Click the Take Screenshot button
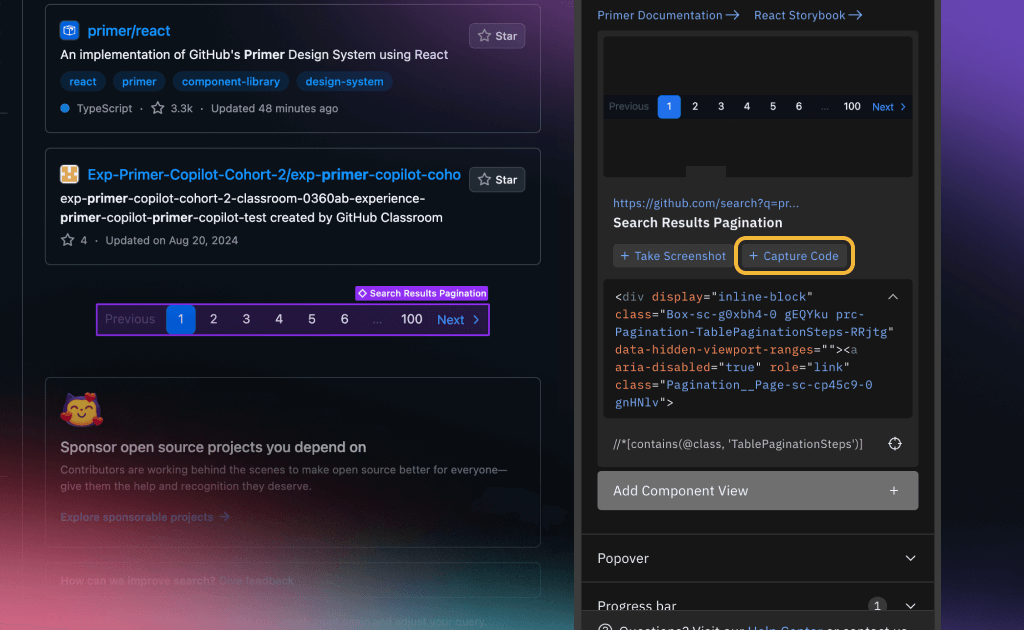Screen dimensions: 1024x630 click(x=673, y=256)
